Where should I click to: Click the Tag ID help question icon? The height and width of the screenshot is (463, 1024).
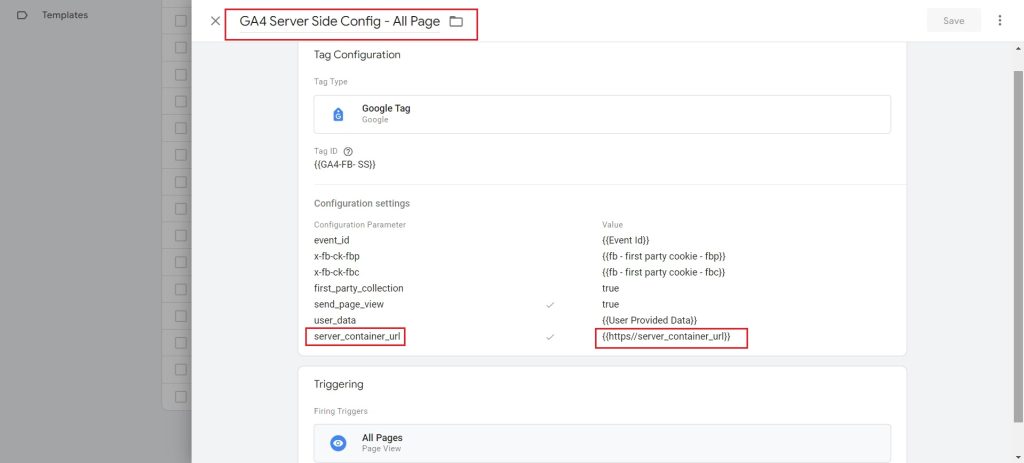pos(348,151)
